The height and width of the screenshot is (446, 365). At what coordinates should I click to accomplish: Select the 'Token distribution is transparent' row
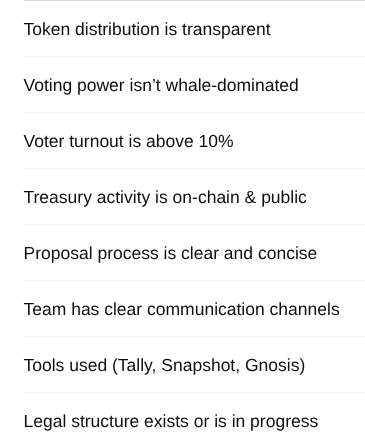click(194, 29)
